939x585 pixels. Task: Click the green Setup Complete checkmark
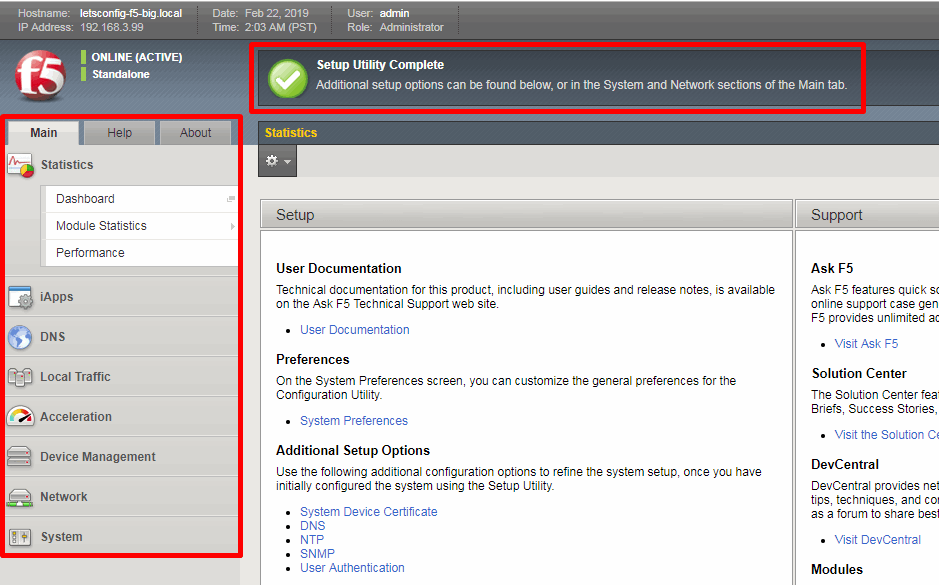click(x=288, y=78)
